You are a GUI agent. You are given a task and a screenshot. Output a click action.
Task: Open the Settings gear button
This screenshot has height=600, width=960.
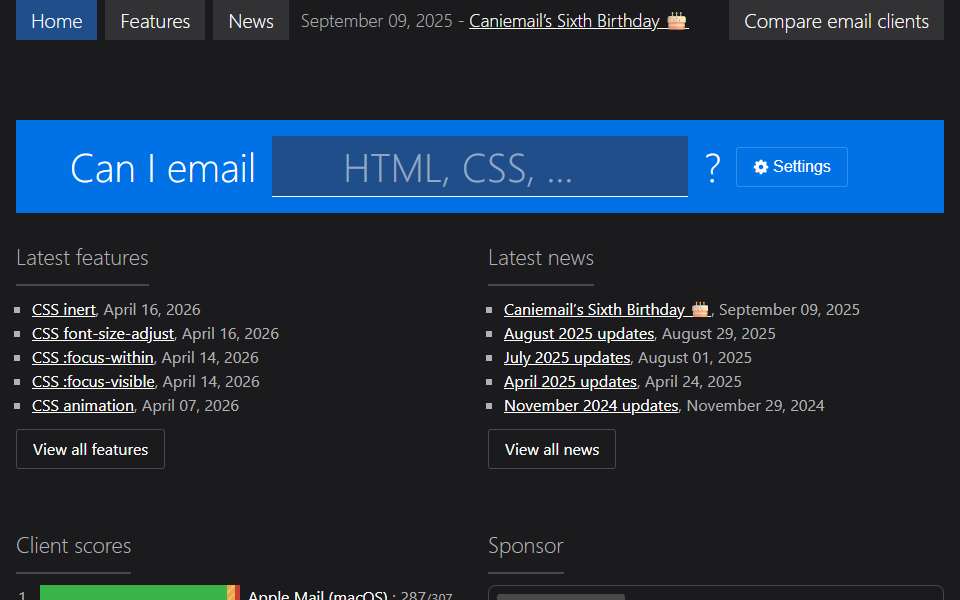pyautogui.click(x=792, y=167)
